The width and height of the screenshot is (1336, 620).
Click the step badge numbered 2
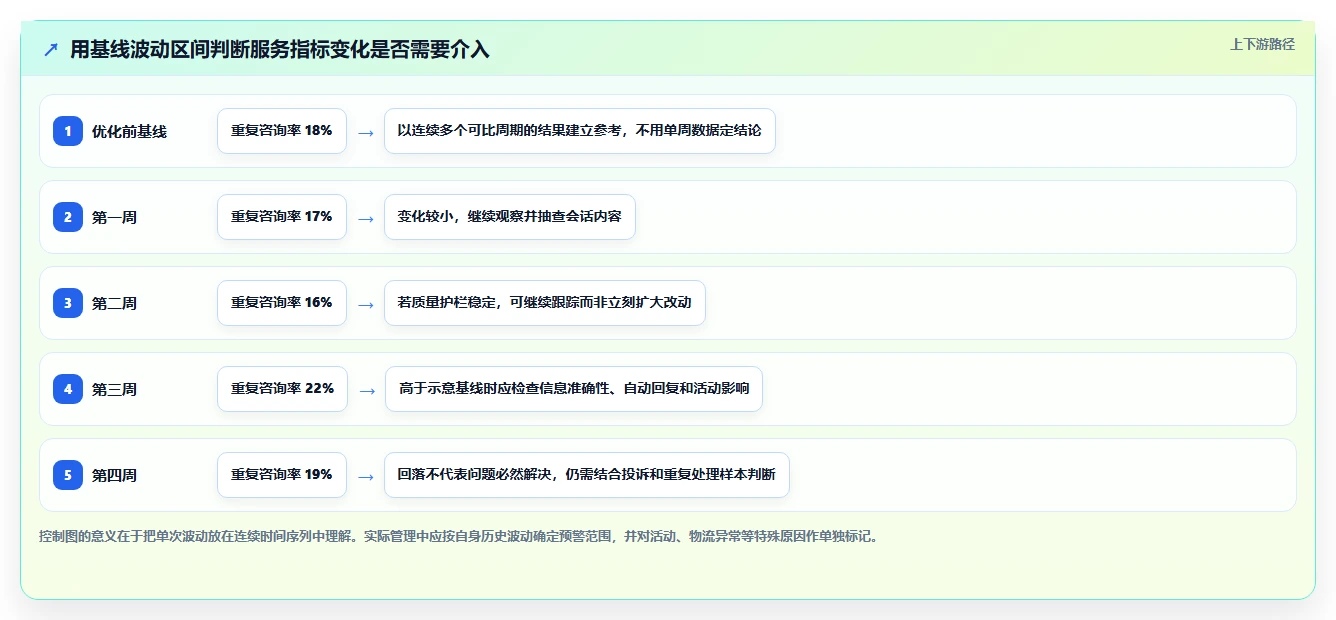coord(68,217)
